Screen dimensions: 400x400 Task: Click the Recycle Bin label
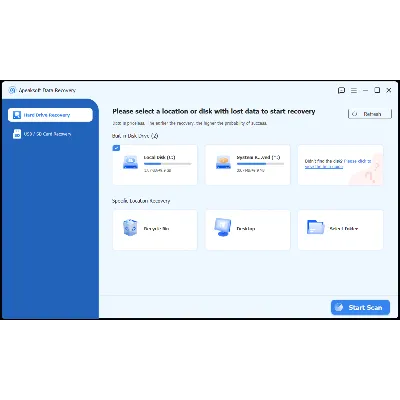point(156,229)
